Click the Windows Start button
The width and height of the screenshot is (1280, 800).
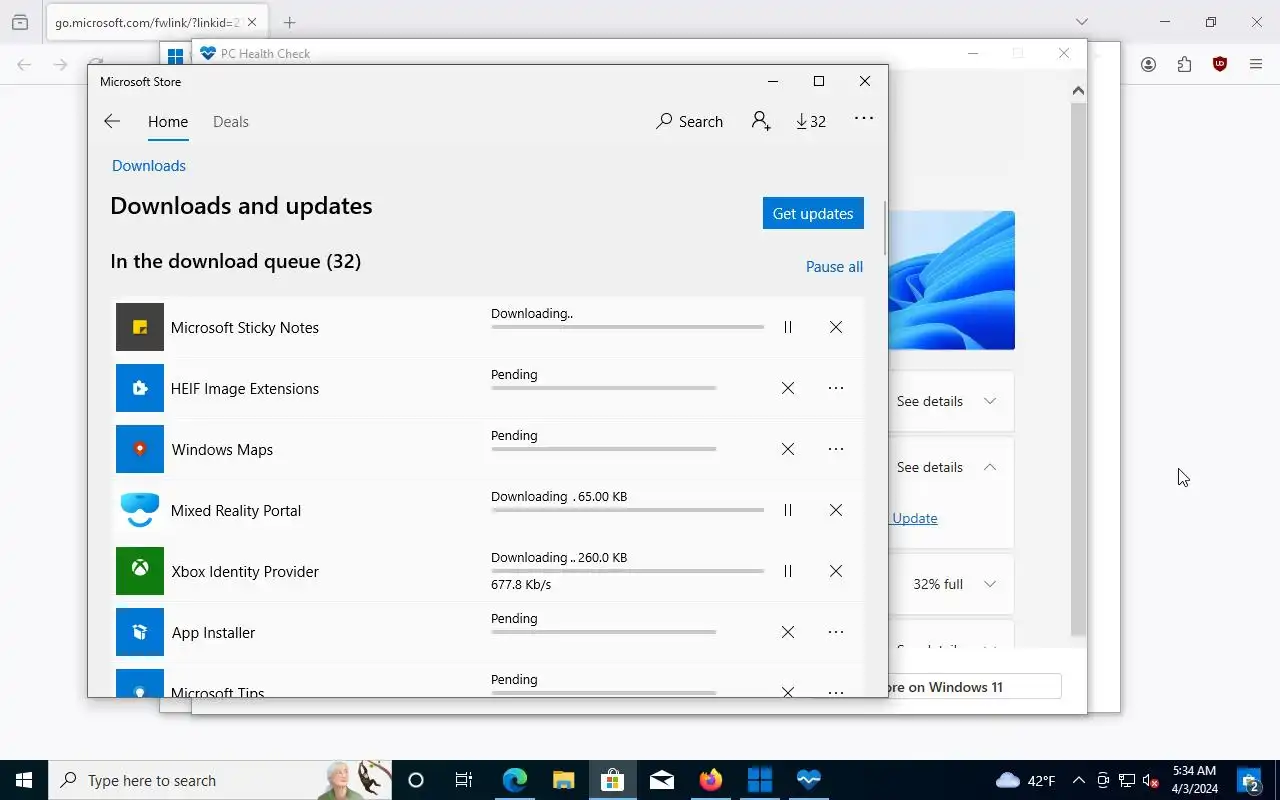click(24, 780)
